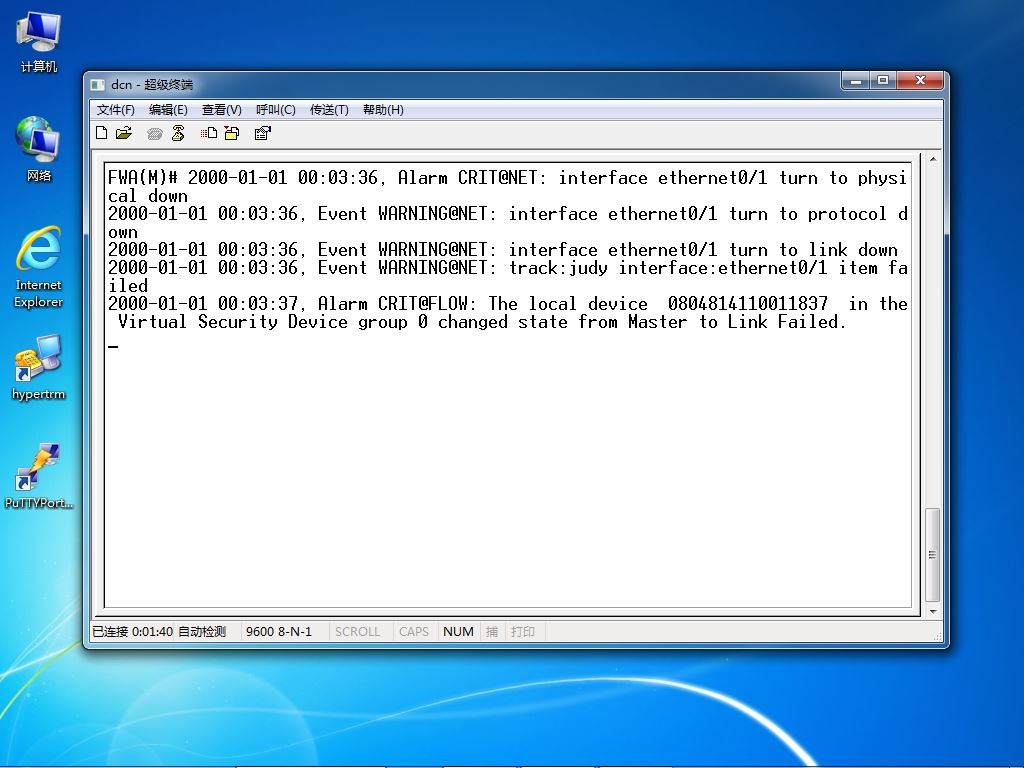Image resolution: width=1024 pixels, height=768 pixels.
Task: Open the 文件(F) menu
Action: click(x=116, y=110)
